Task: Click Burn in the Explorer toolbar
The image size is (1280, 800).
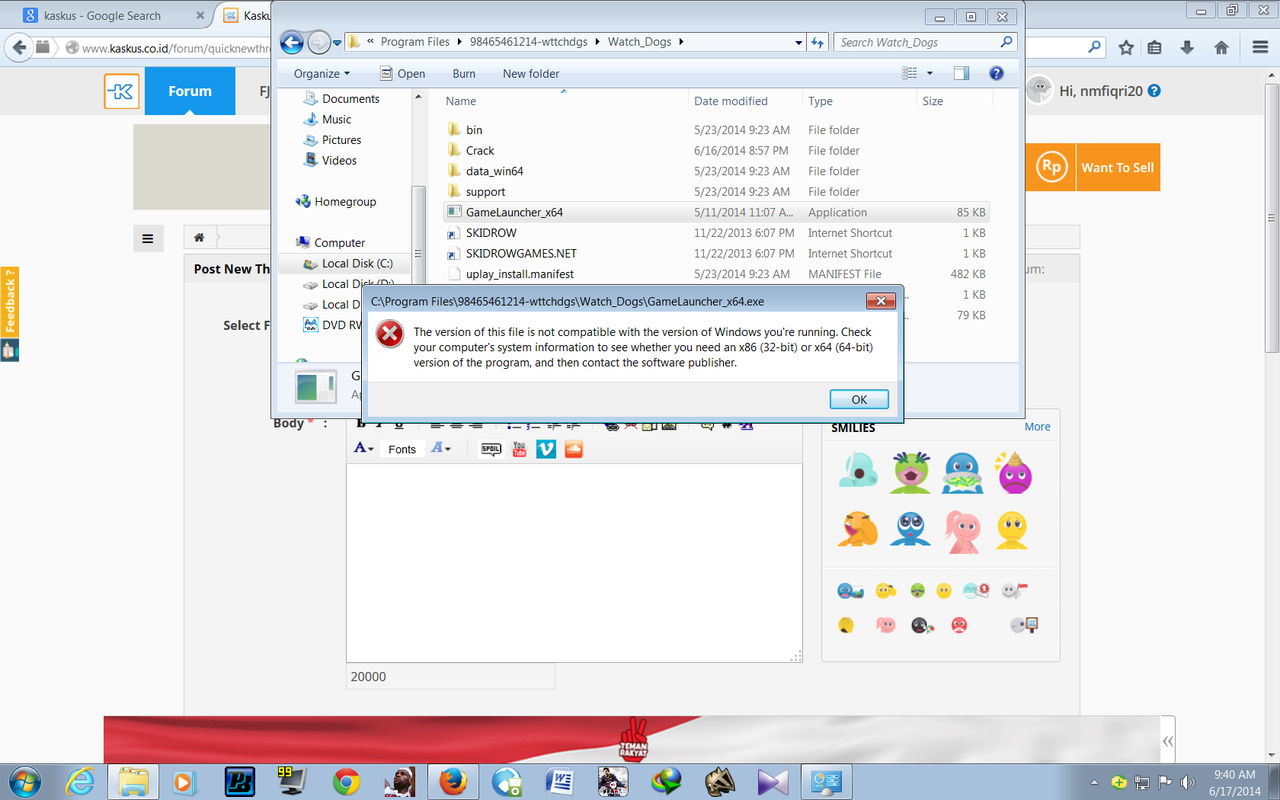Action: click(464, 73)
